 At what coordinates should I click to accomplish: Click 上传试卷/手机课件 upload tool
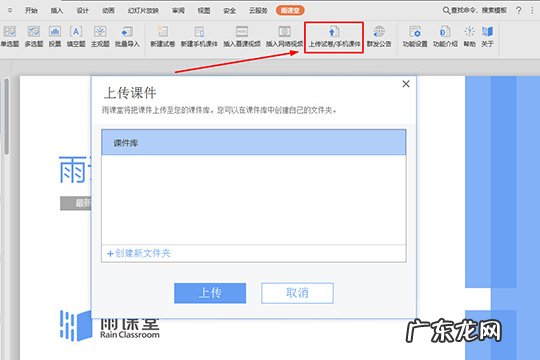click(x=334, y=37)
